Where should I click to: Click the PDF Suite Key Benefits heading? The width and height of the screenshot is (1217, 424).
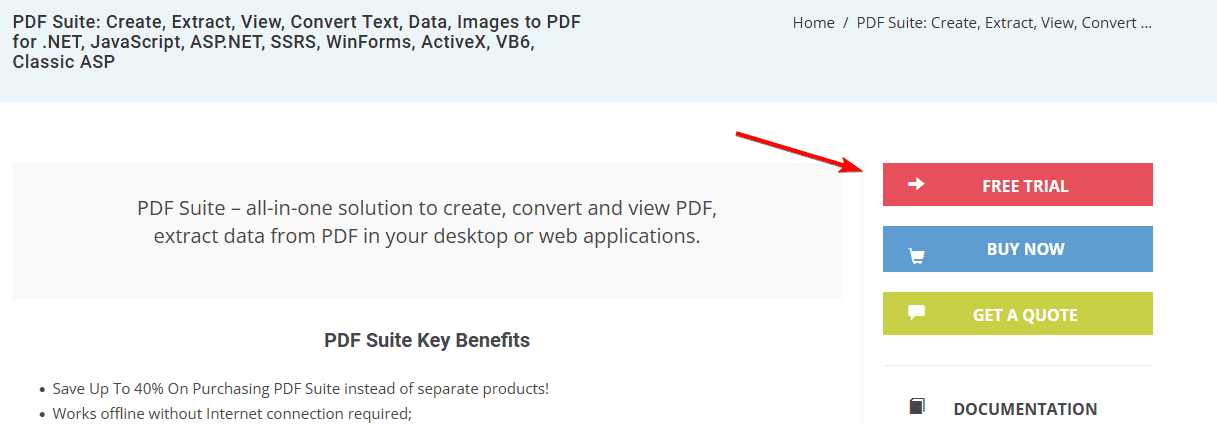coord(427,340)
